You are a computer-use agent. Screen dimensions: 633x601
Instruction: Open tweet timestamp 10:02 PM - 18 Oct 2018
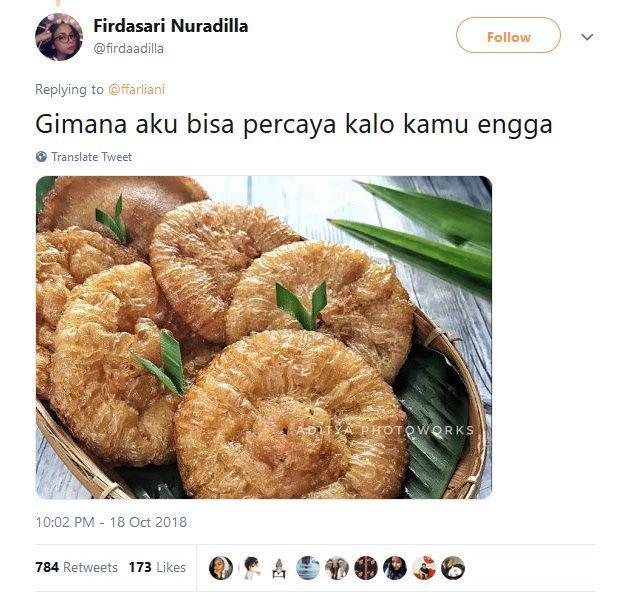(x=111, y=522)
